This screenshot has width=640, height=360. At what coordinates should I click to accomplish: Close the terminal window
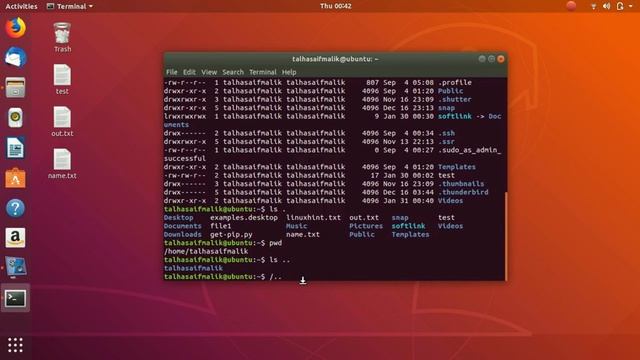tap(501, 59)
